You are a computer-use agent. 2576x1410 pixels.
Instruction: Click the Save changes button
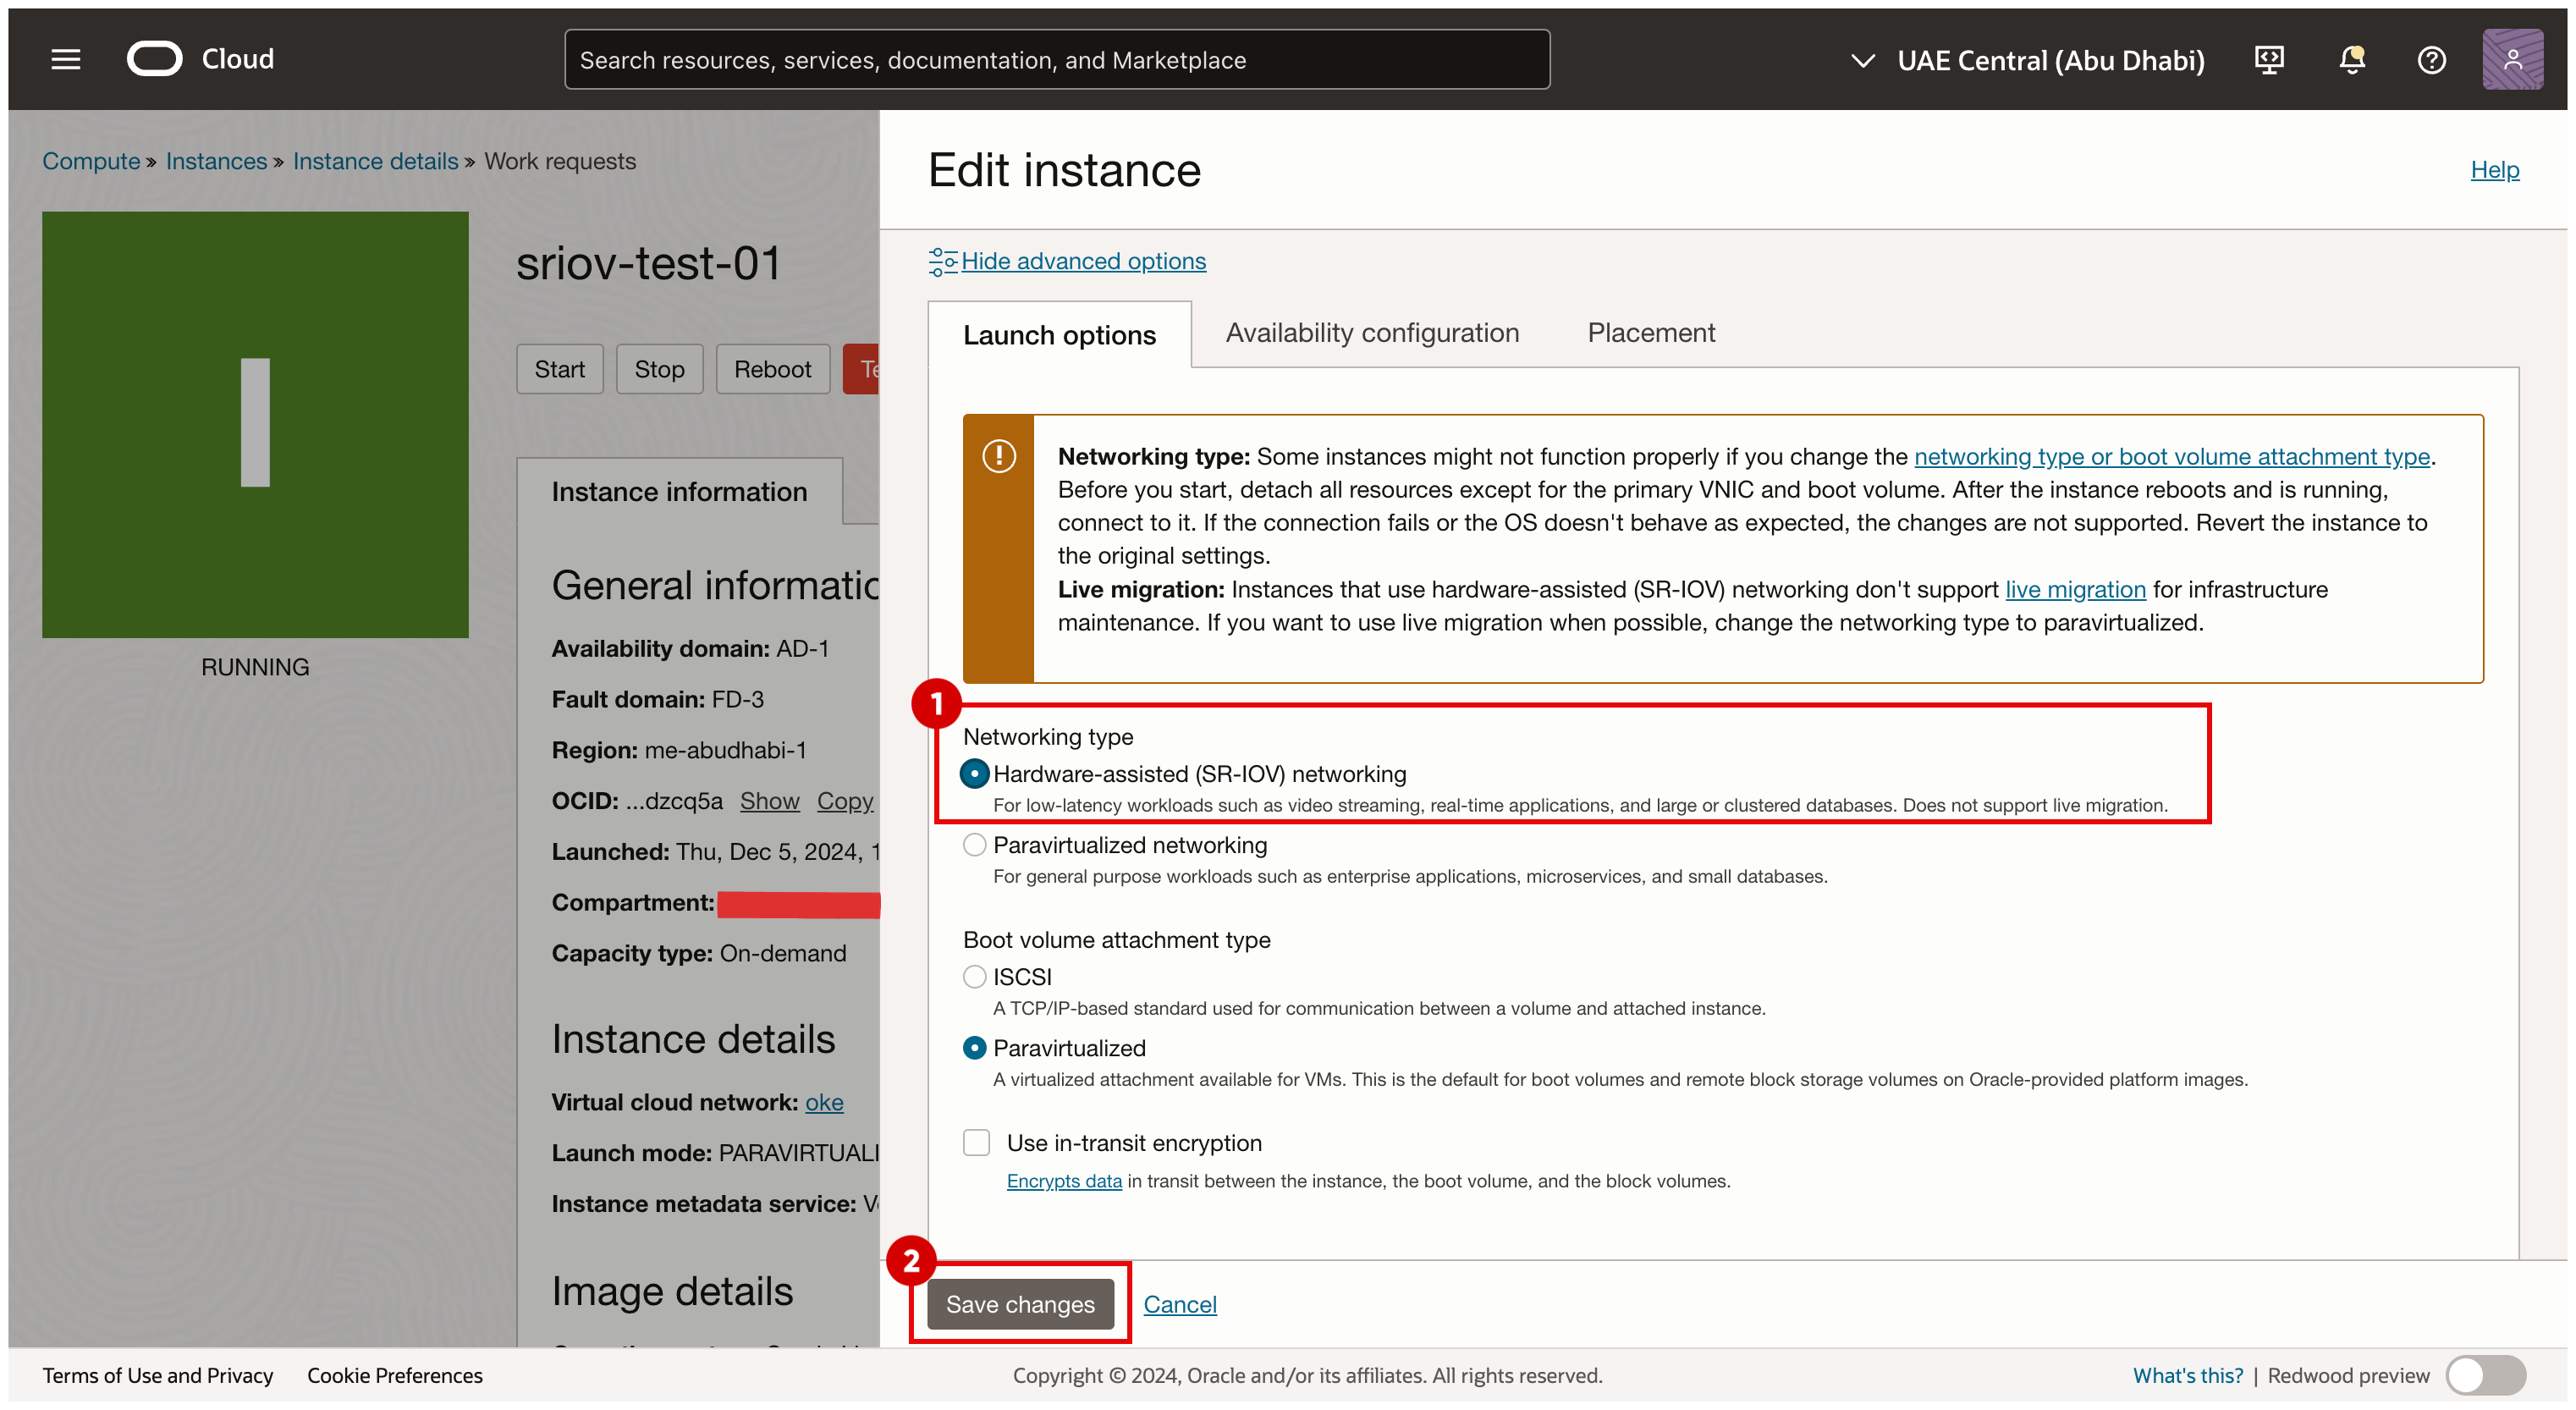coord(1020,1304)
